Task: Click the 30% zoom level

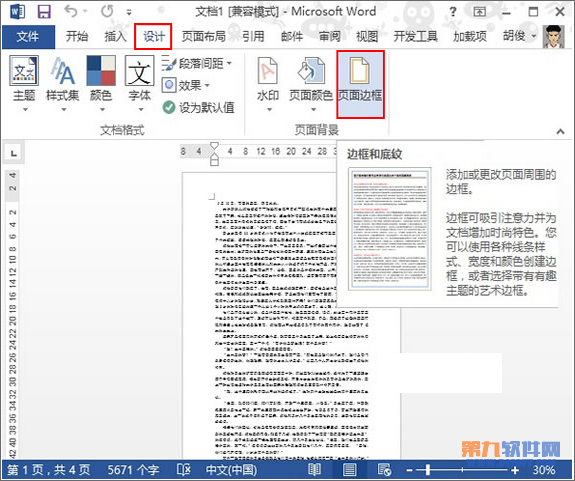Action: tap(544, 470)
